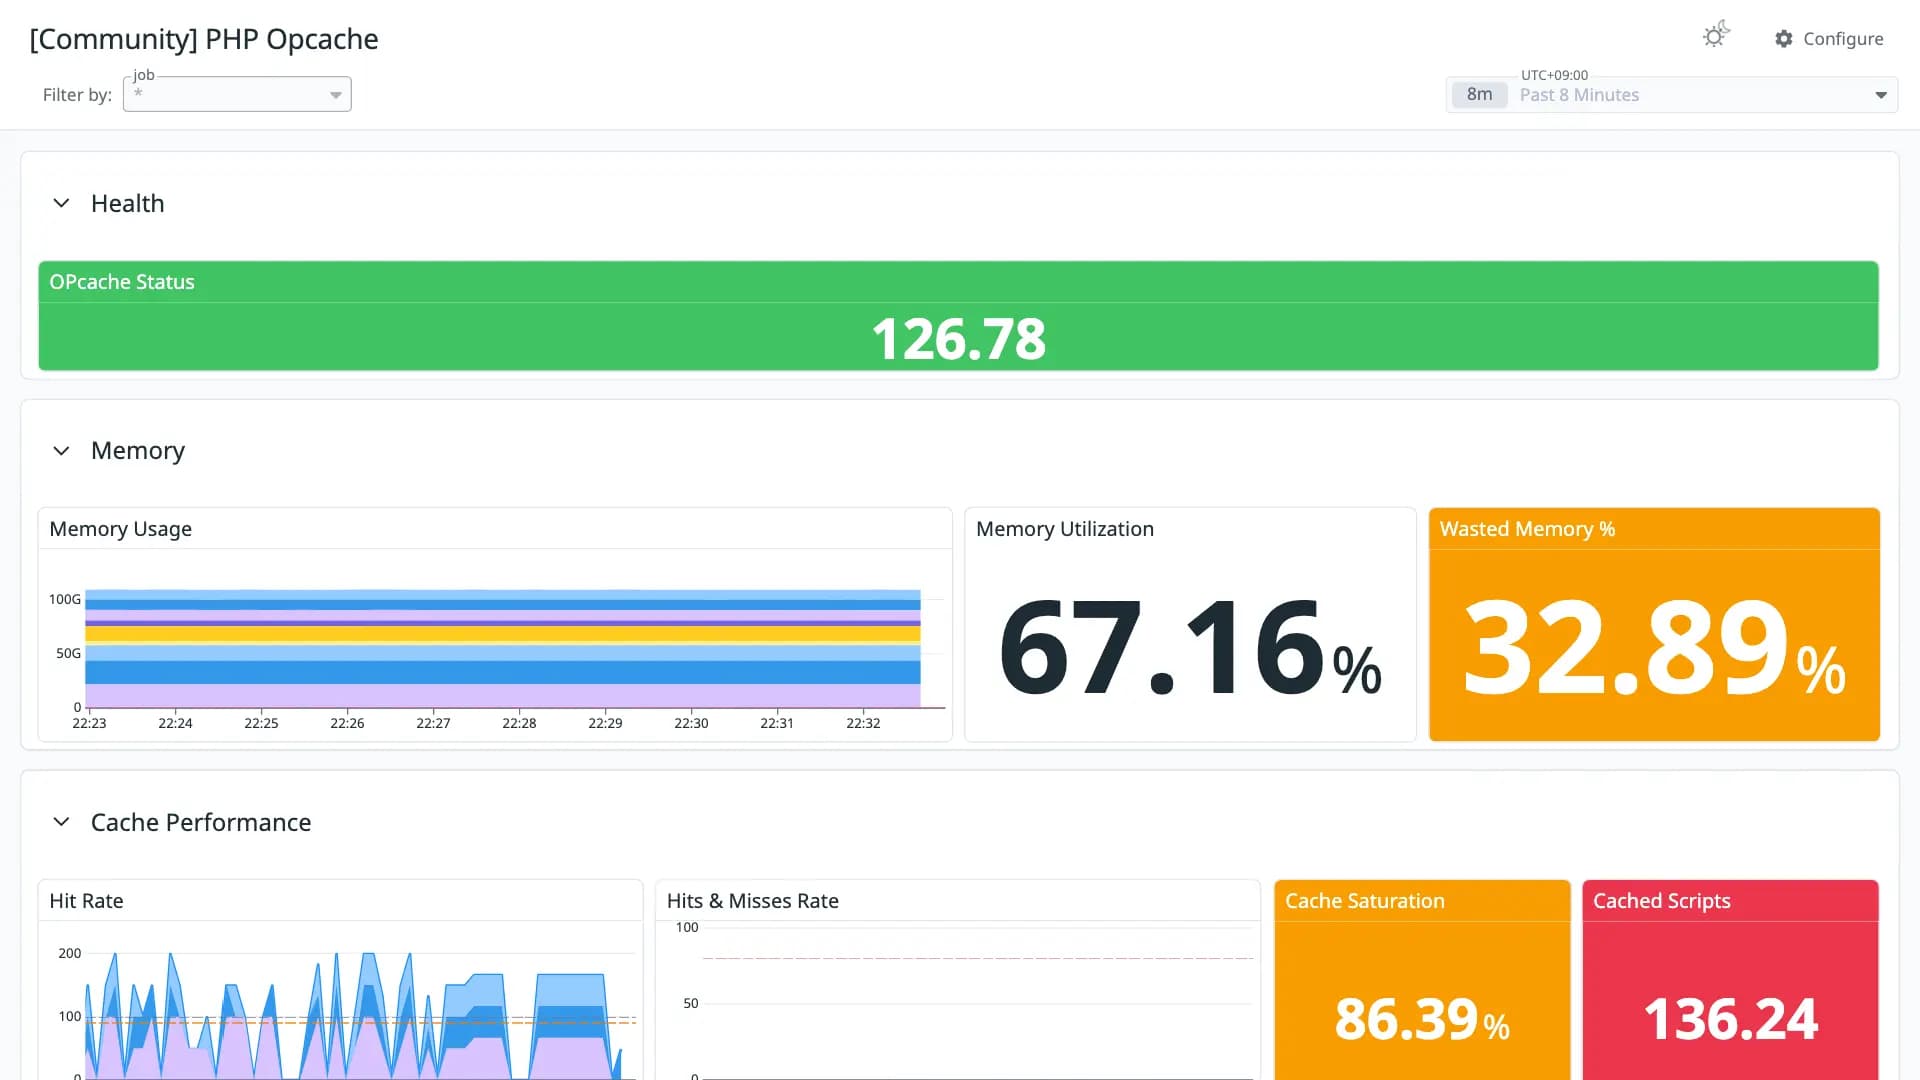Viewport: 1920px width, 1080px height.
Task: Click the Cache Performance section heading
Action: tap(201, 822)
